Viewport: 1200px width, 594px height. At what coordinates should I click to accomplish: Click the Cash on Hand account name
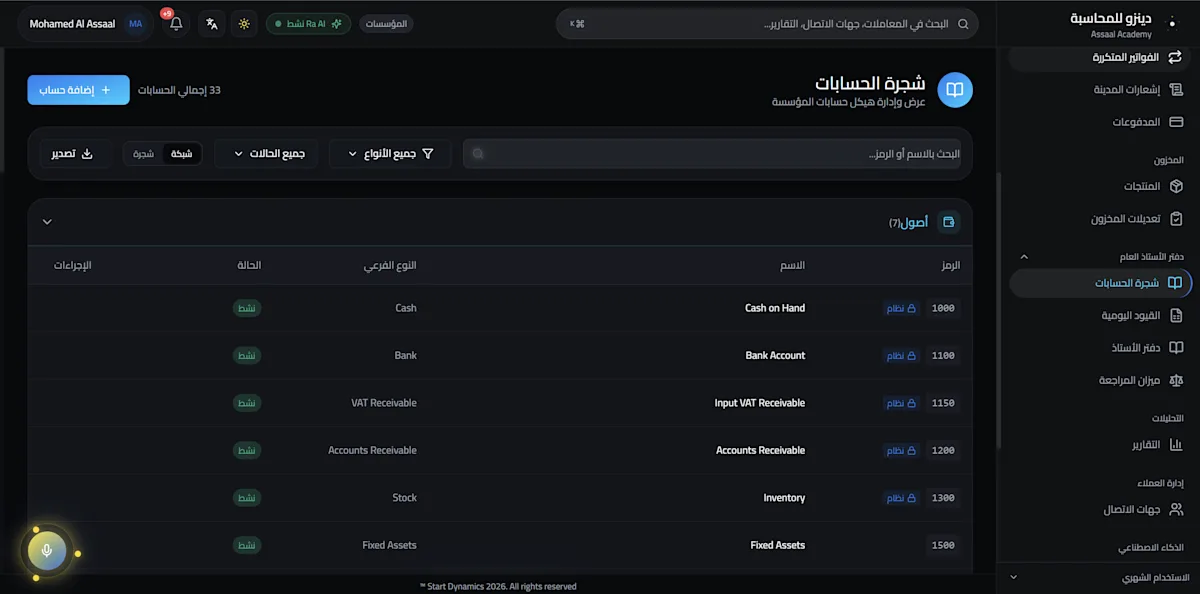[775, 308]
